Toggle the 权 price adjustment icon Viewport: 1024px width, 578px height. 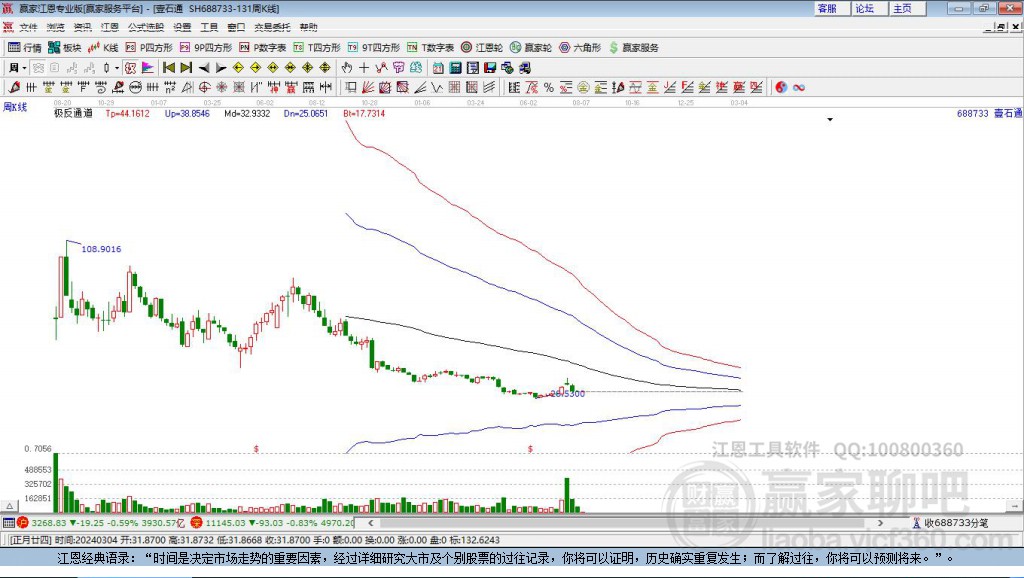(x=131, y=67)
